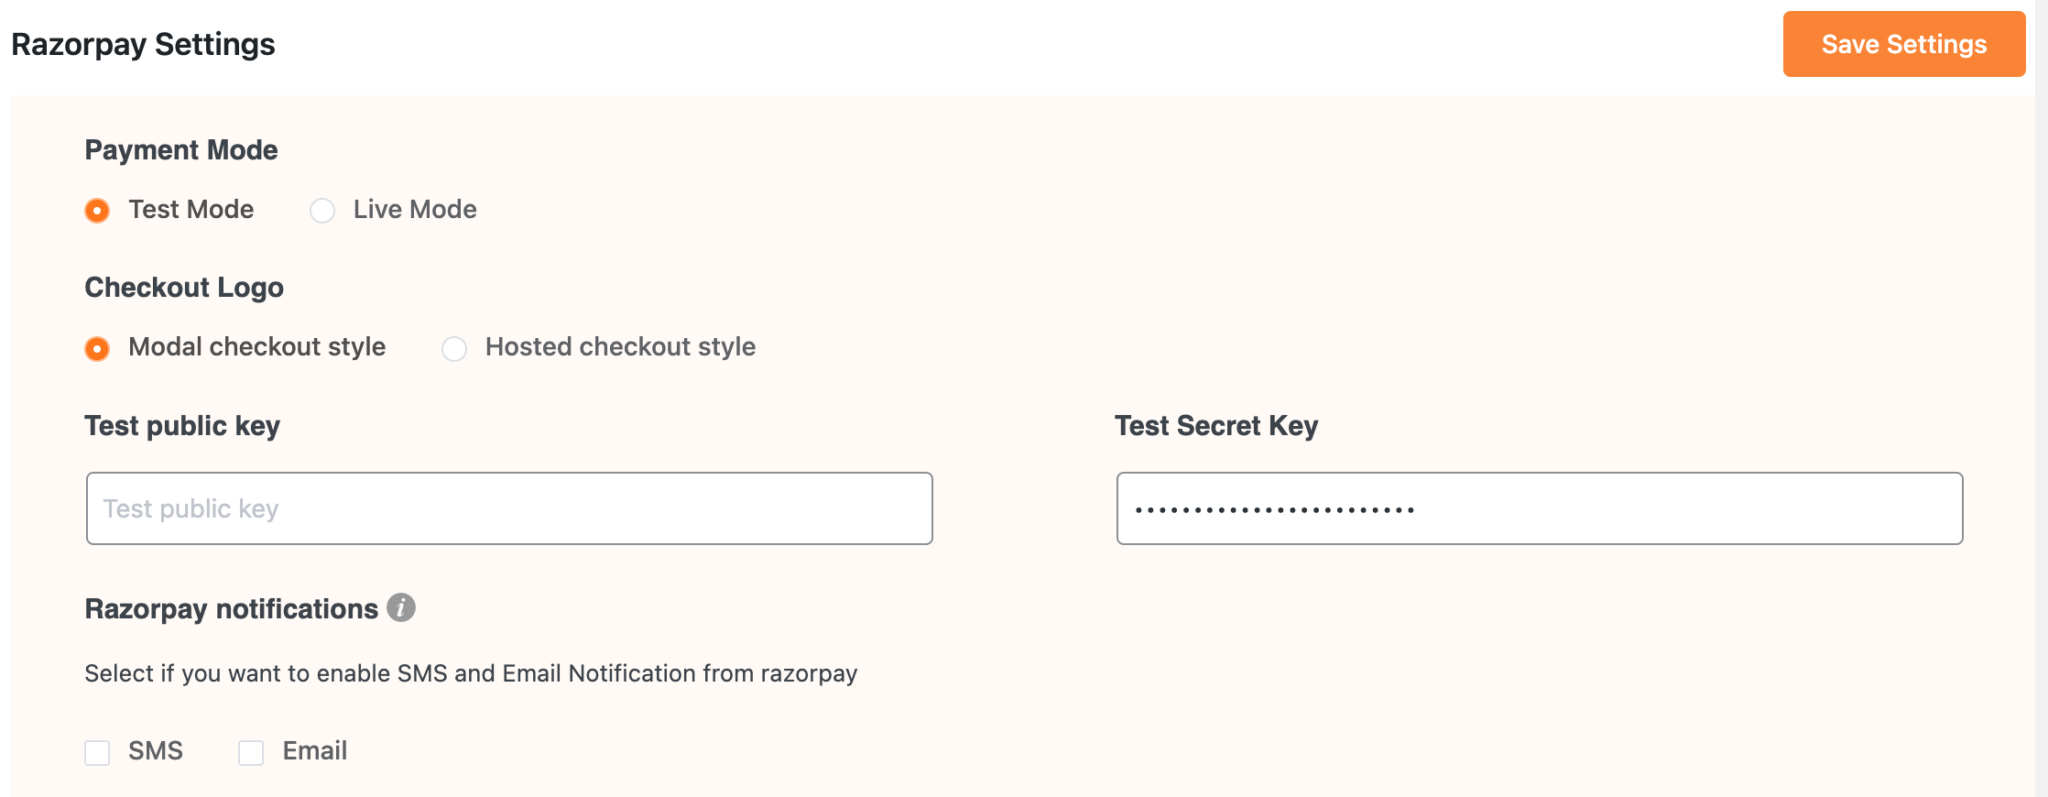Enable the SMS notification checkbox
This screenshot has width=2048, height=797.
tap(97, 751)
